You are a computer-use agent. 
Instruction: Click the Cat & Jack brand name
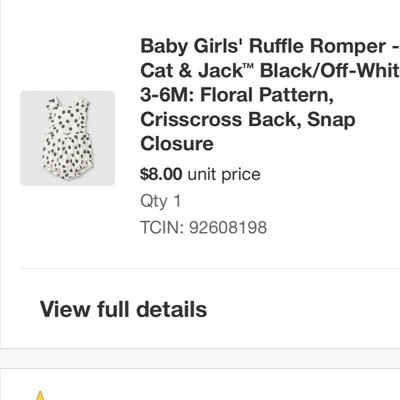tap(192, 70)
